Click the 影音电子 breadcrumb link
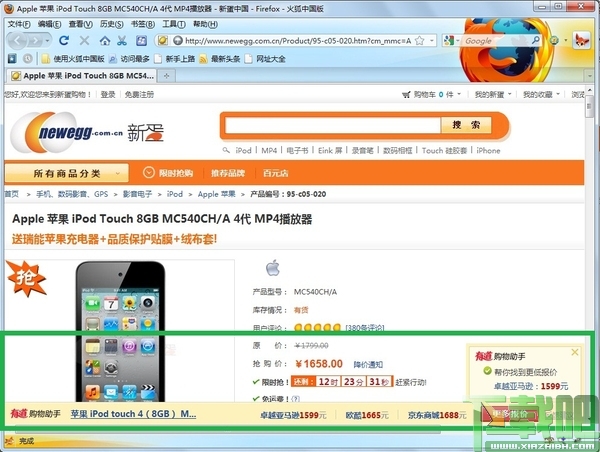600x452 pixels. point(137,194)
